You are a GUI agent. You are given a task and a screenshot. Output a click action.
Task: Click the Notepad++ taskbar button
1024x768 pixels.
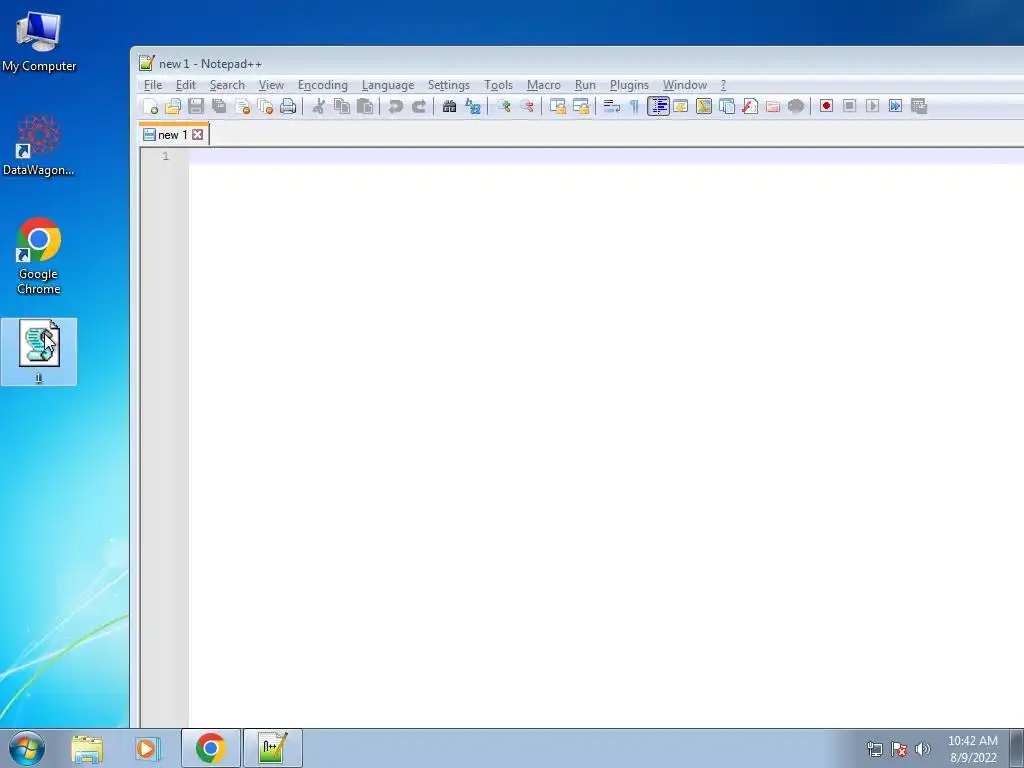pos(273,748)
